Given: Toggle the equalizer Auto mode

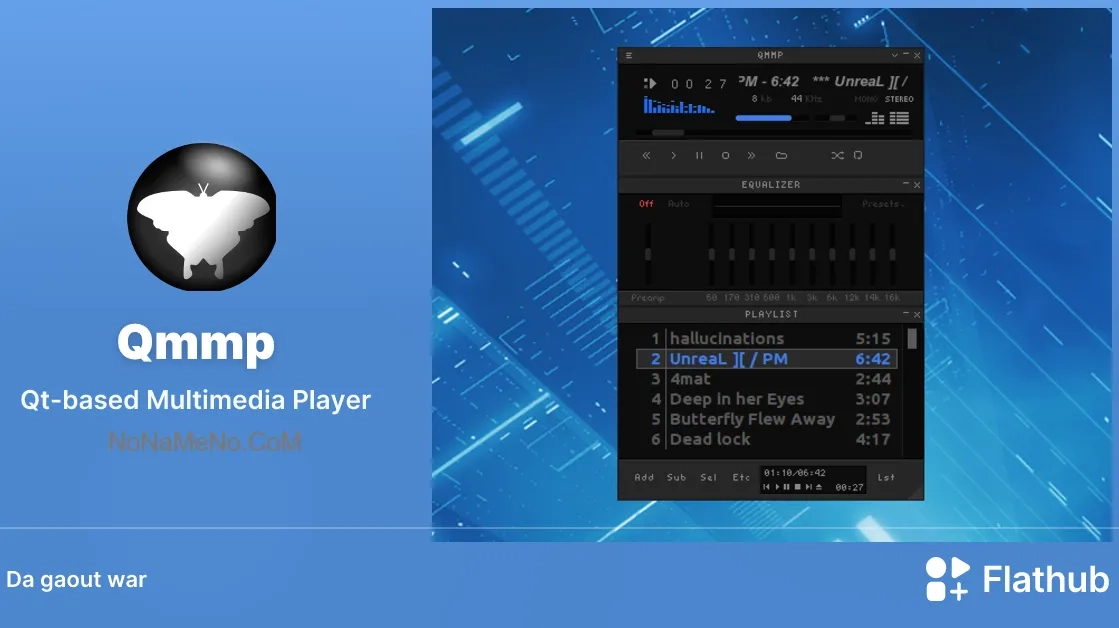Looking at the screenshot, I should tap(678, 204).
